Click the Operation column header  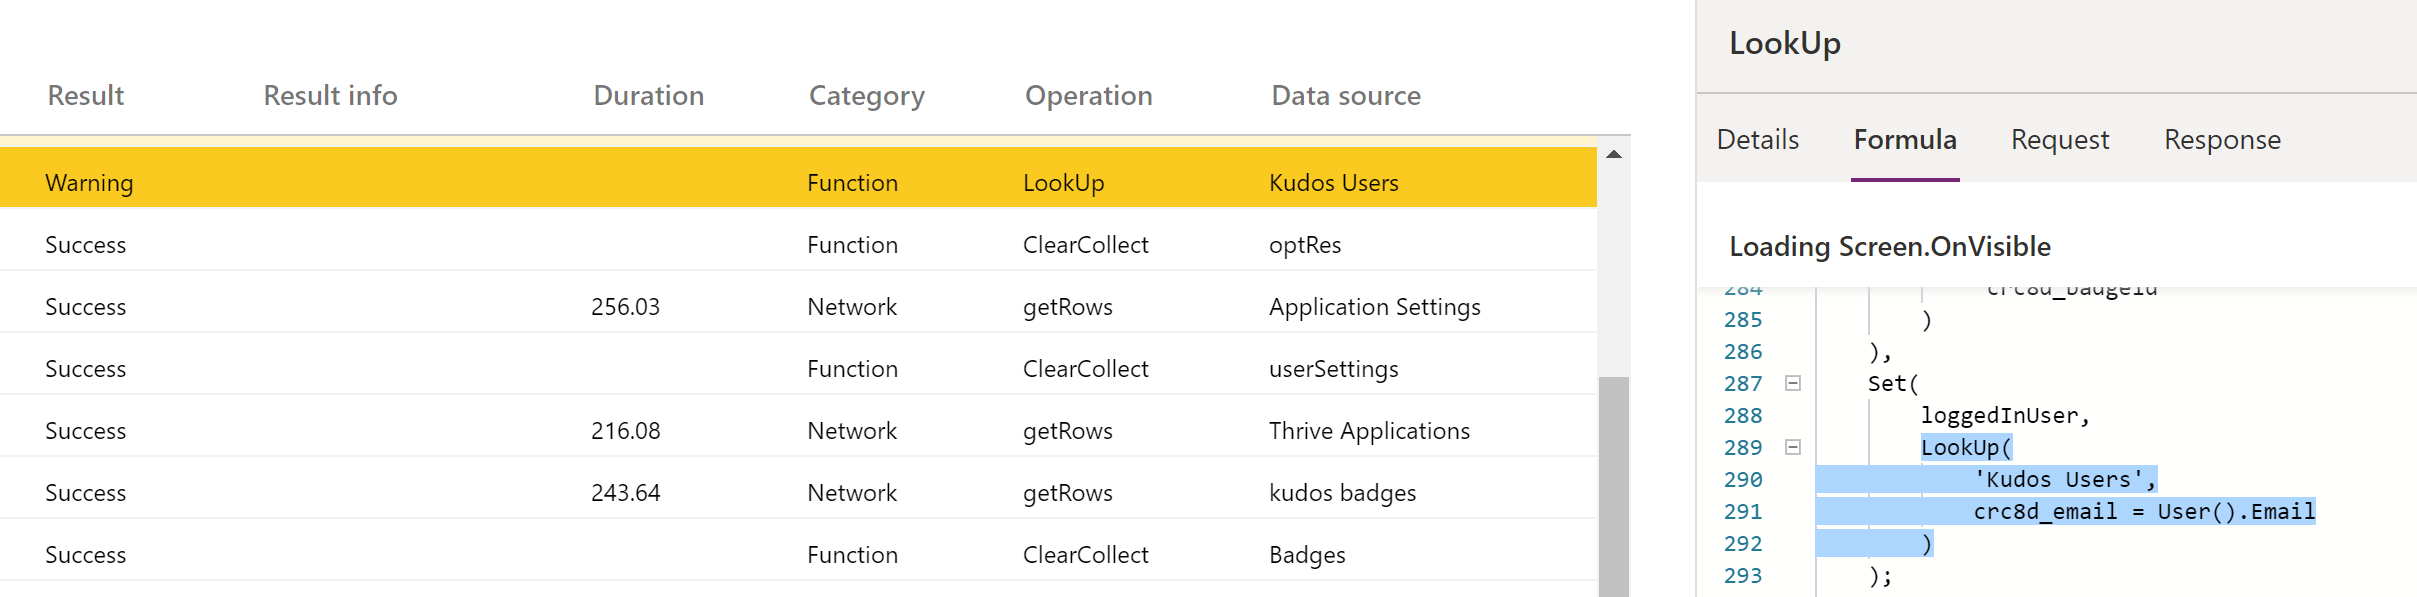1088,96
